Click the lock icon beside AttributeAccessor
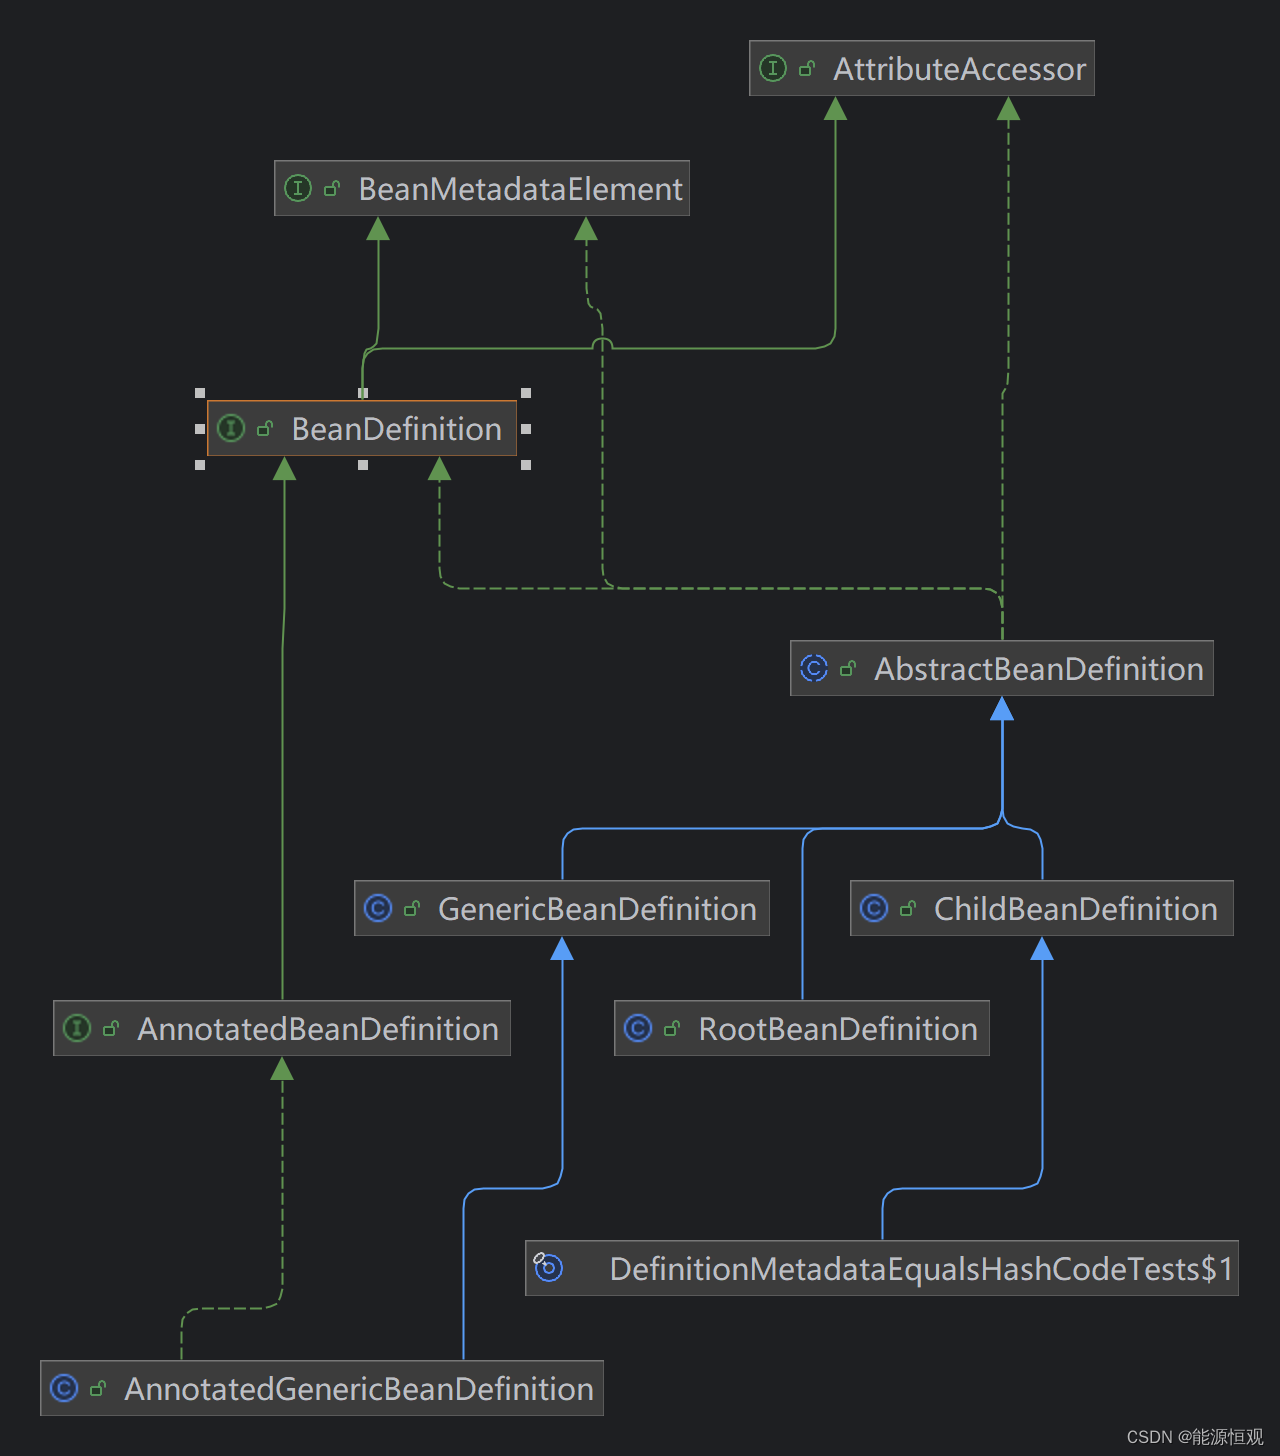Screen dimensions: 1280x1456 pyautogui.click(x=807, y=68)
